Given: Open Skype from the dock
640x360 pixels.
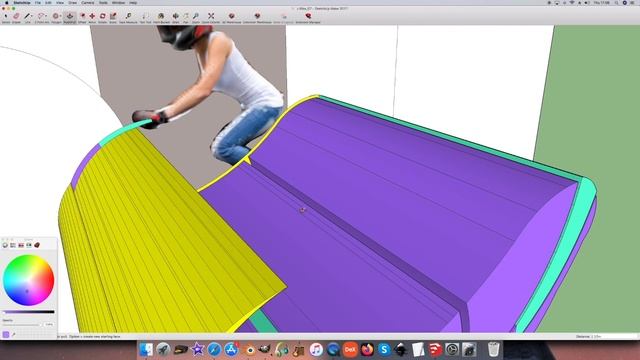Looking at the screenshot, I should click(384, 350).
